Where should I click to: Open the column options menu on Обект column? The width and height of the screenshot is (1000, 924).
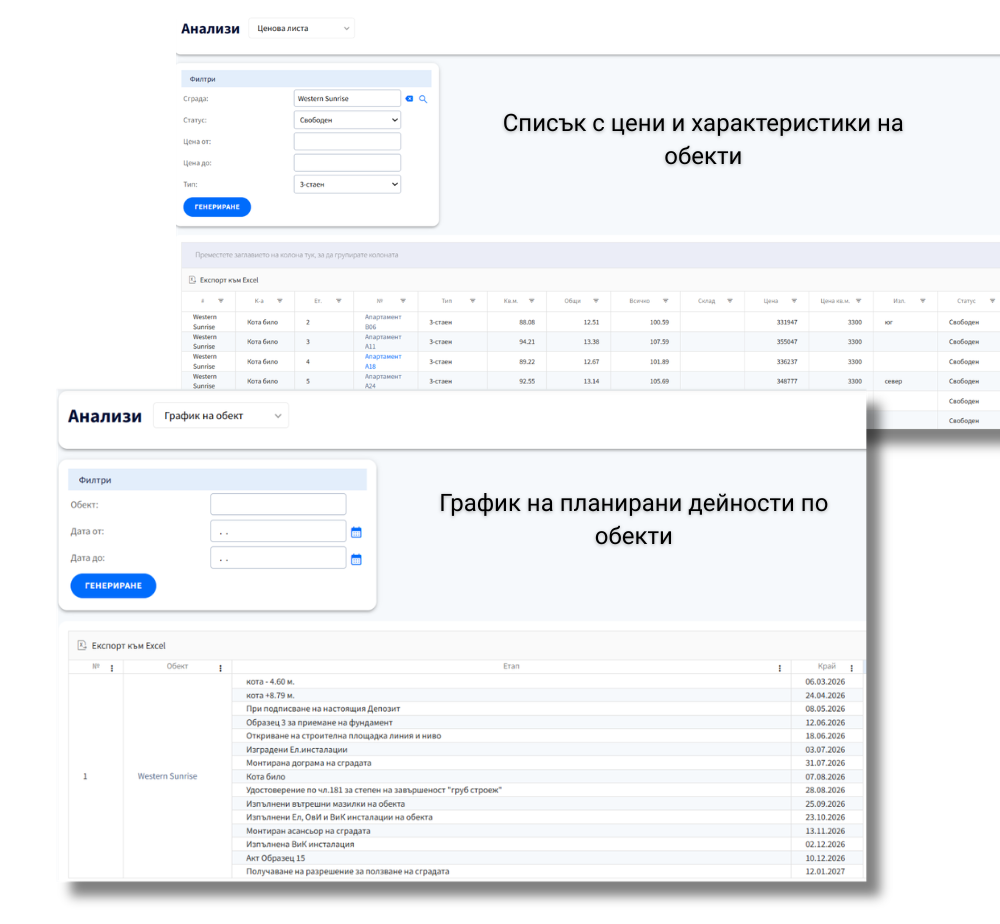click(x=221, y=667)
